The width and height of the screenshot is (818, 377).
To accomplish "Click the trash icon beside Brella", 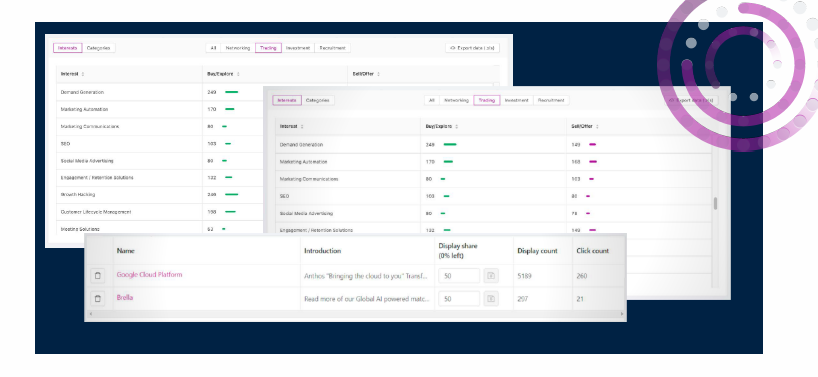I will coord(98,298).
